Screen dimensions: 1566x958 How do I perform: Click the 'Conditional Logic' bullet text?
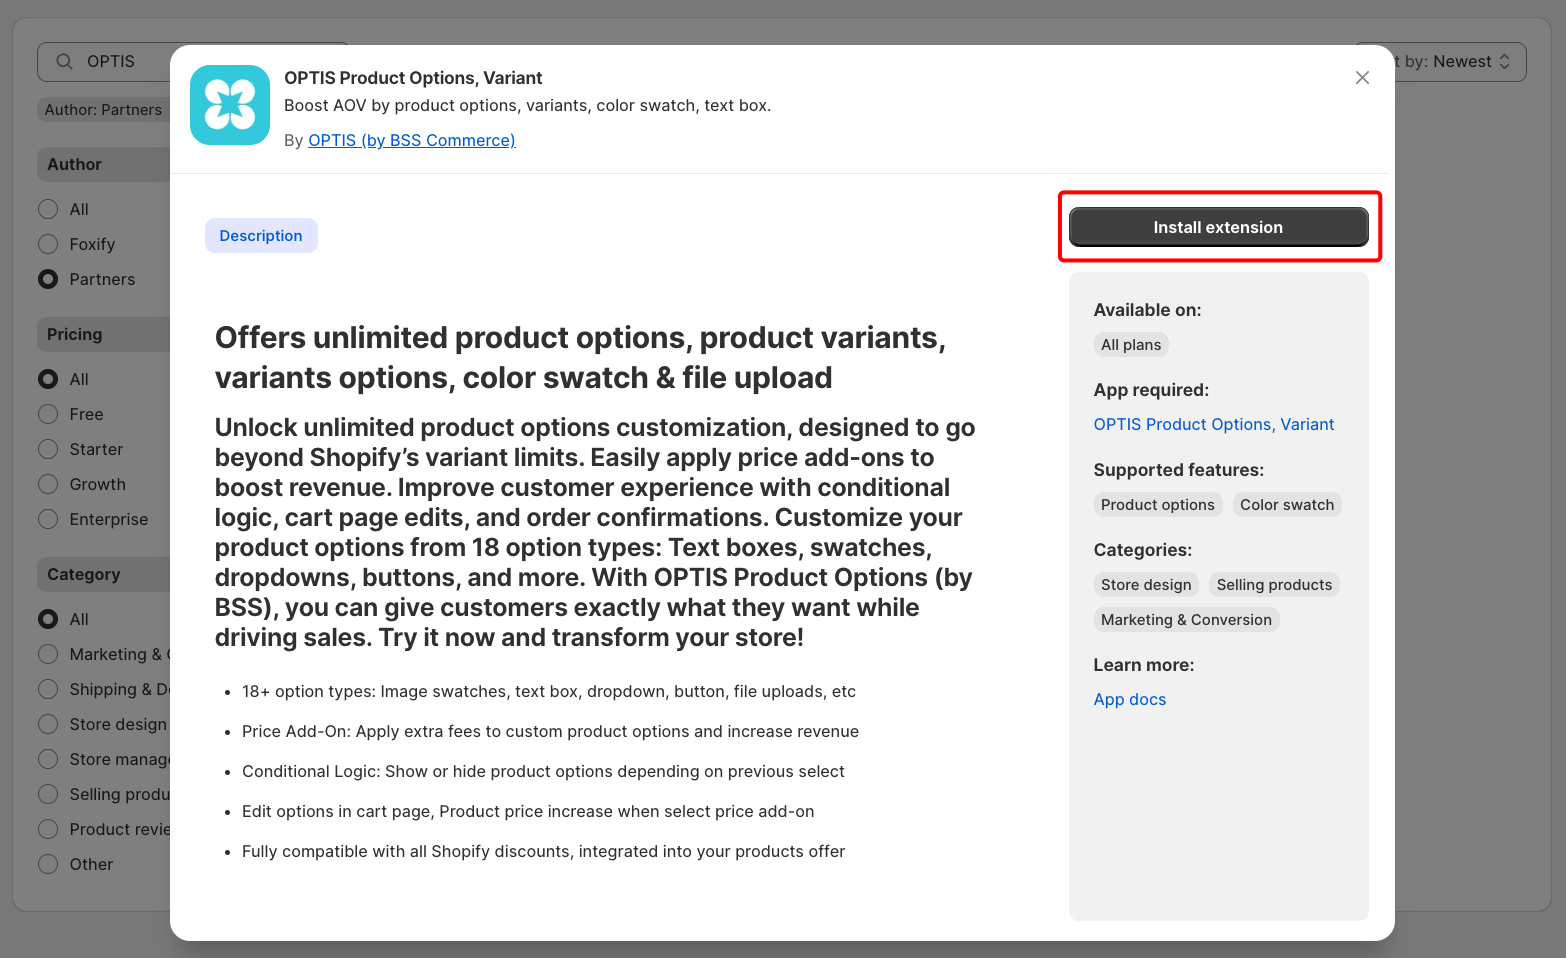tap(543, 771)
